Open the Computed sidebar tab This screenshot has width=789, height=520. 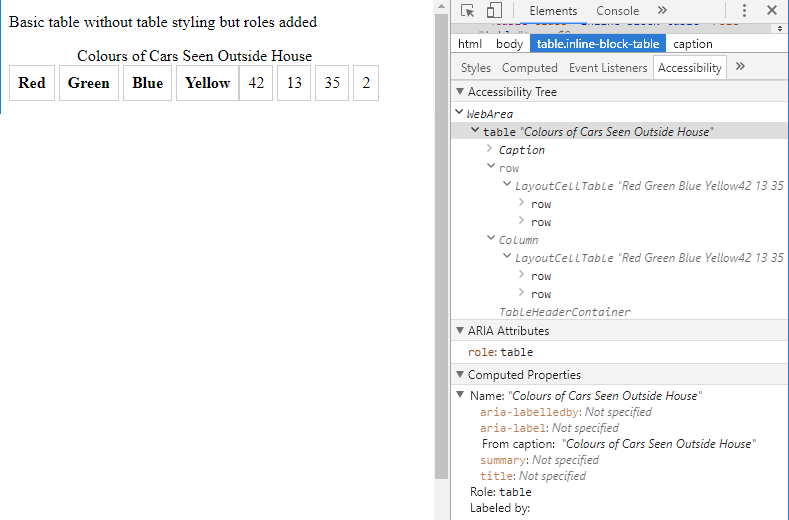[x=529, y=68]
